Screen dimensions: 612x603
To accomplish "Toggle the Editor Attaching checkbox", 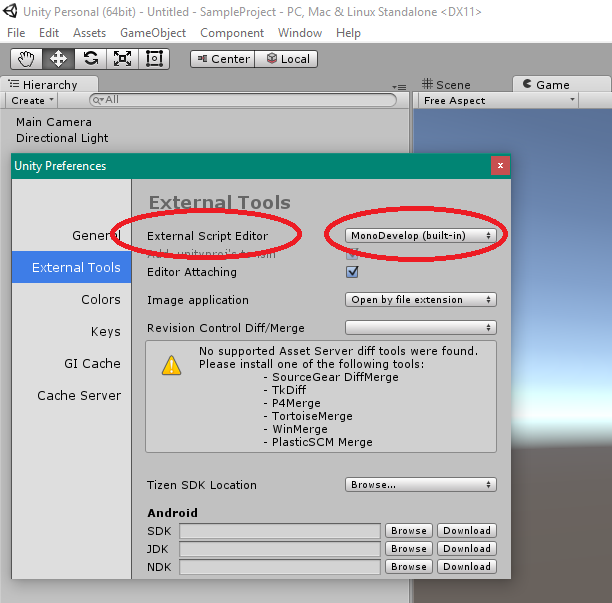I will 352,272.
